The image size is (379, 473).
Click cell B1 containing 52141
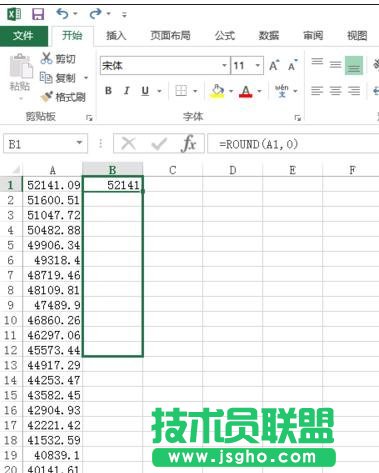[x=113, y=184]
